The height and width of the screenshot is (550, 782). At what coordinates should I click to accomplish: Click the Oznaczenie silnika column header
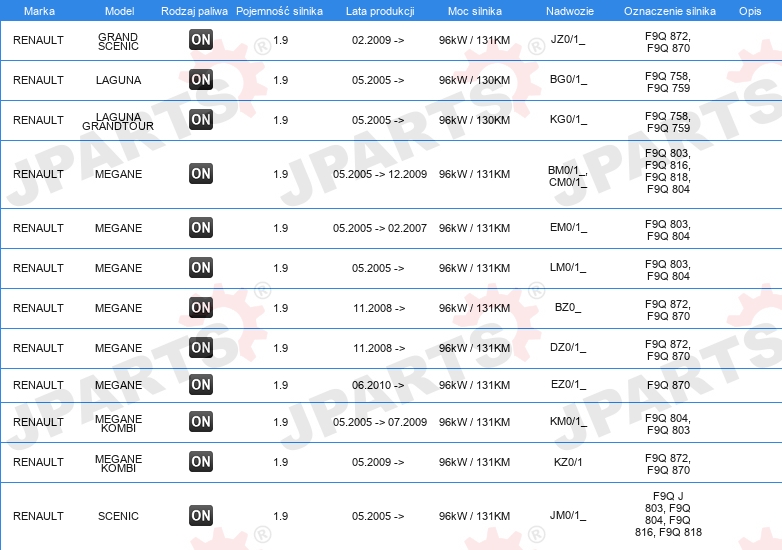(x=670, y=11)
